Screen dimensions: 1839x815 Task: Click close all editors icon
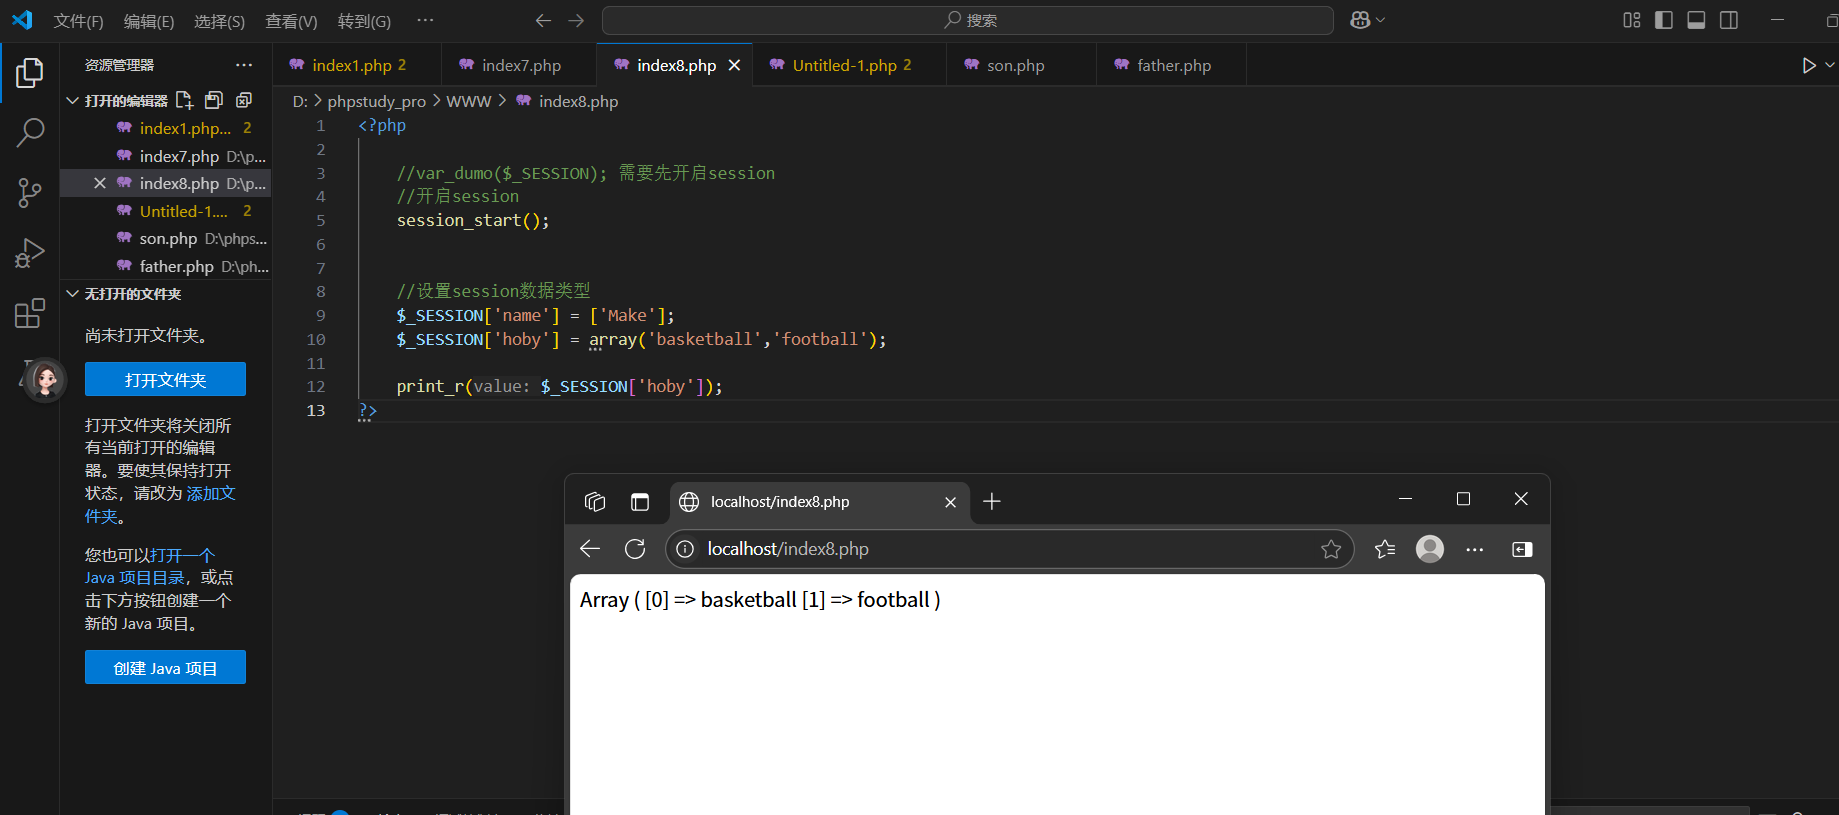pos(244,100)
